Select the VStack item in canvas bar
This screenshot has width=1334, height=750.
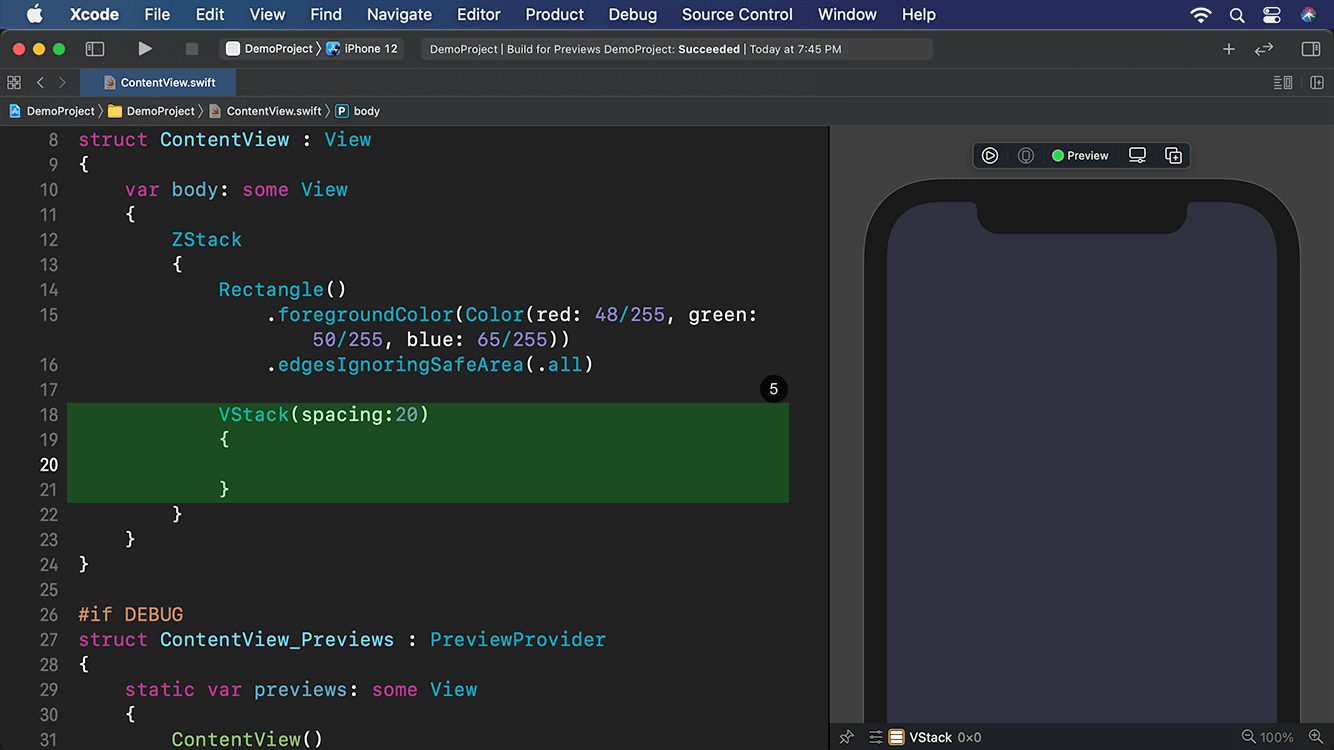921,737
